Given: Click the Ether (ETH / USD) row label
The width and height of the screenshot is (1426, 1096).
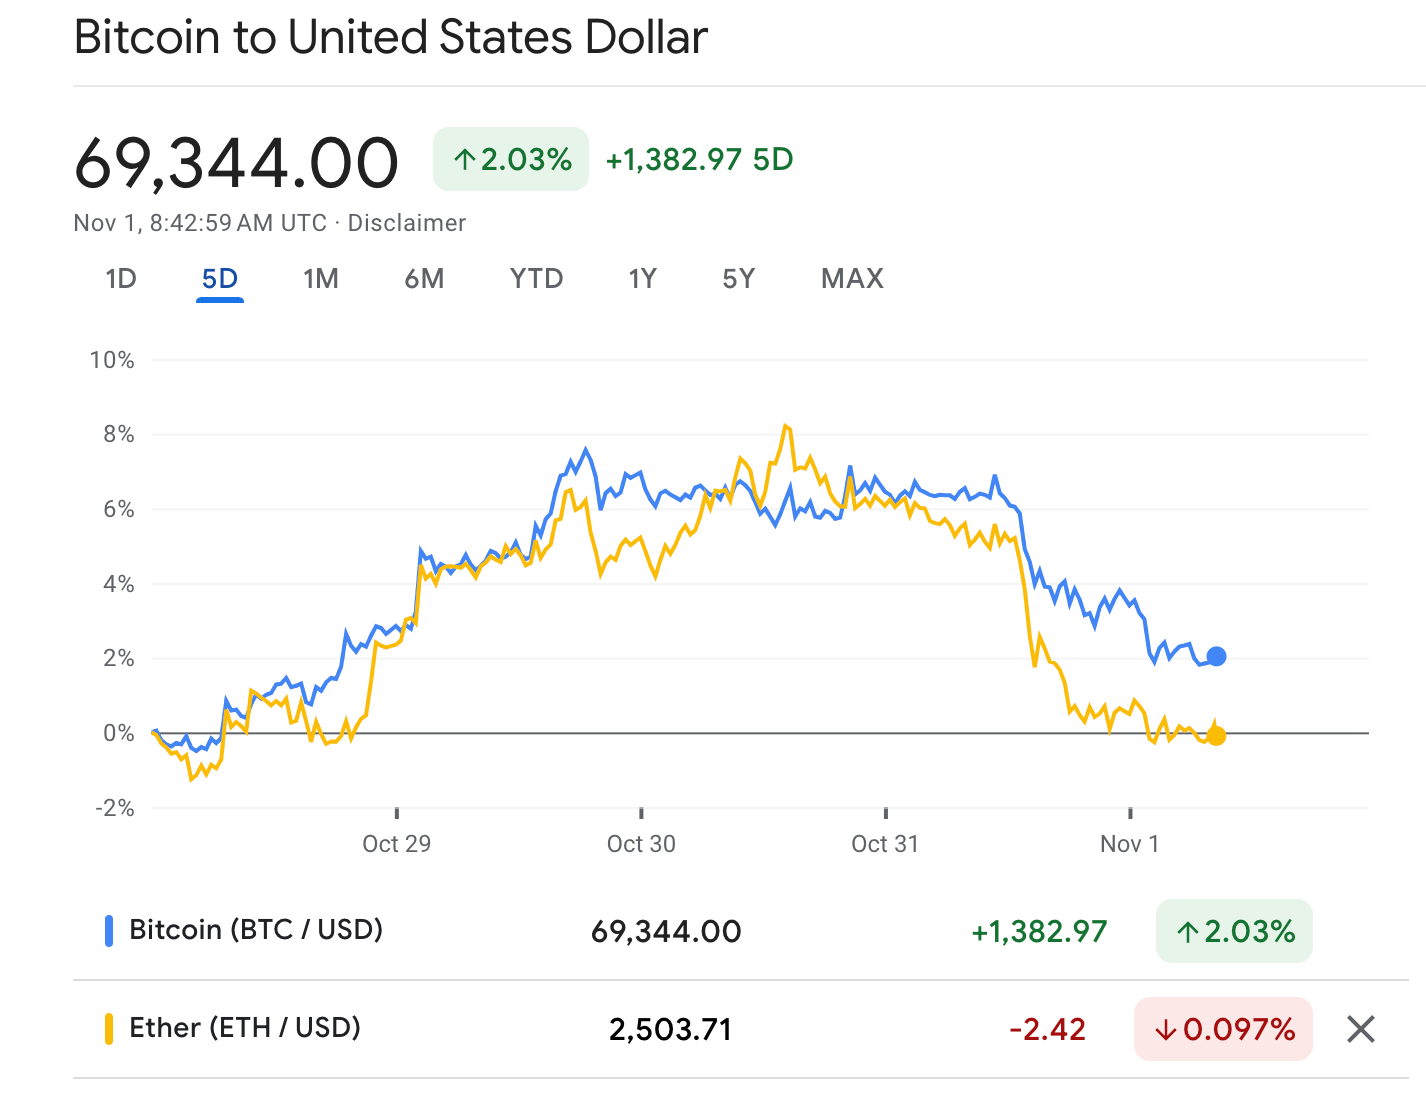Looking at the screenshot, I should (245, 1028).
